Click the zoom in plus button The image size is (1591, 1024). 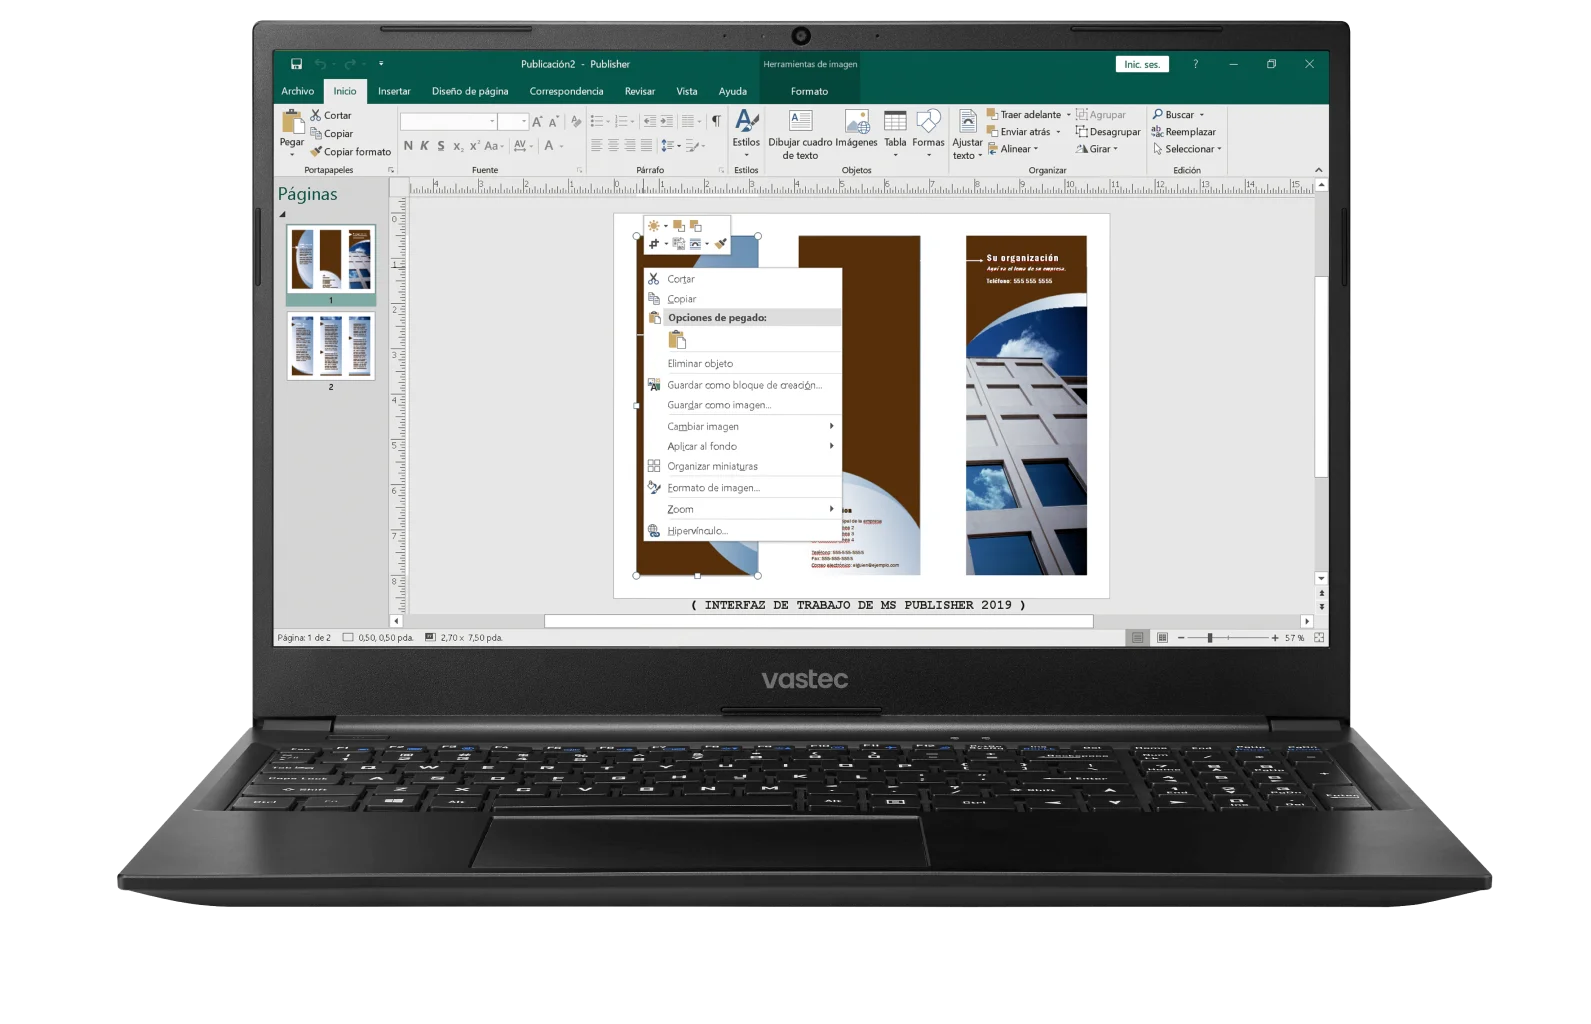click(x=1275, y=638)
